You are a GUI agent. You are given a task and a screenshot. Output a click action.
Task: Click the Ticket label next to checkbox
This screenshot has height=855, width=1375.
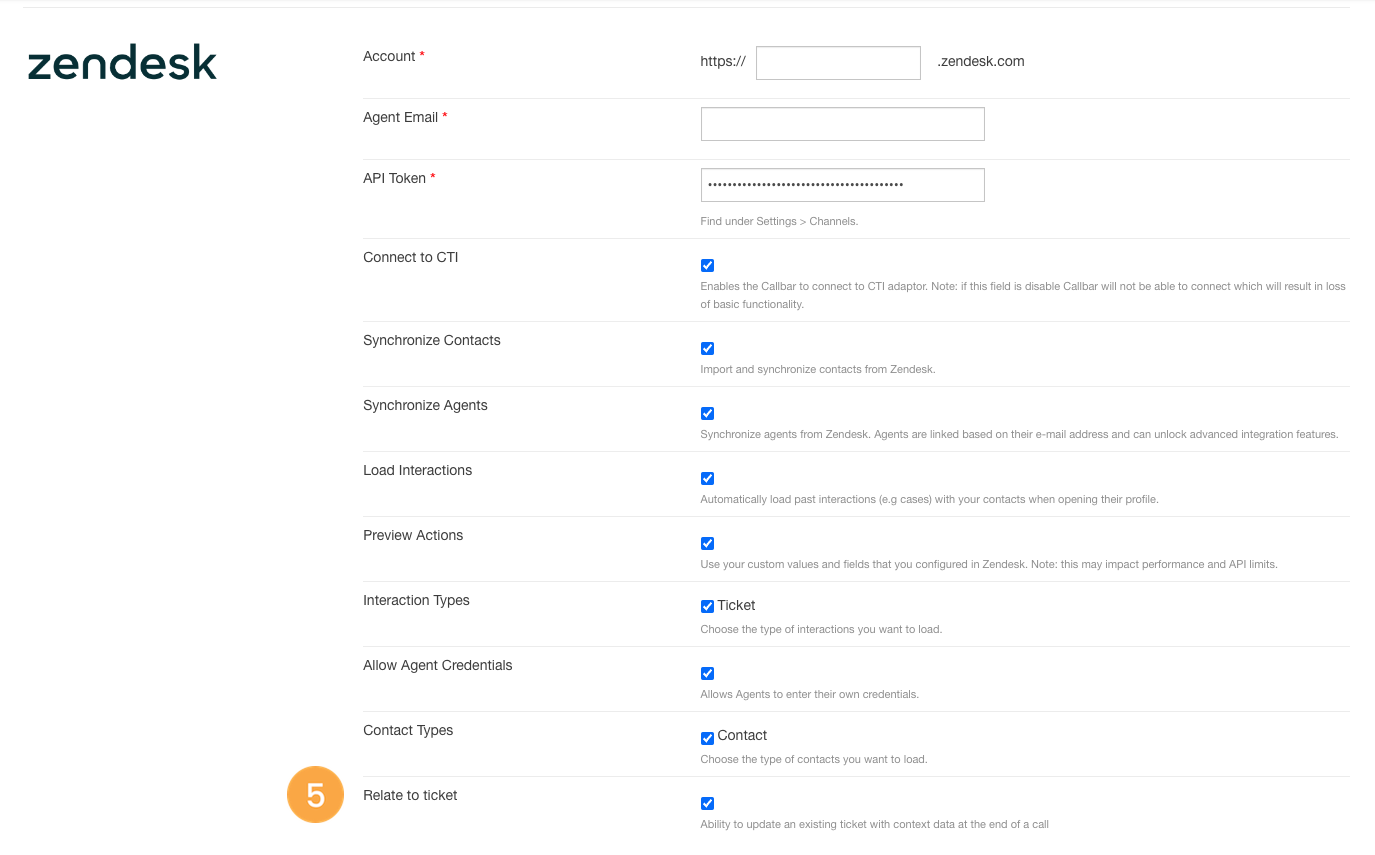[x=737, y=605]
